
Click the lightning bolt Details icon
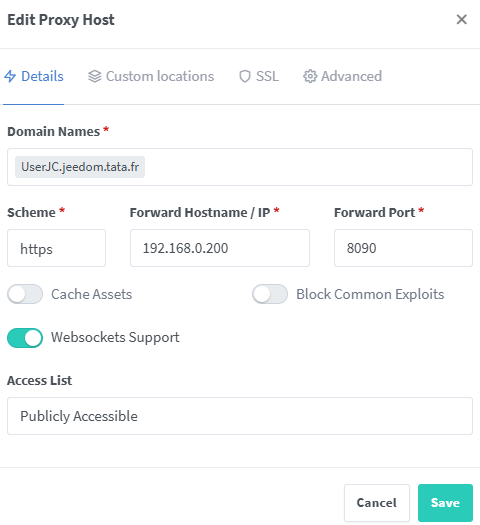click(x=10, y=76)
